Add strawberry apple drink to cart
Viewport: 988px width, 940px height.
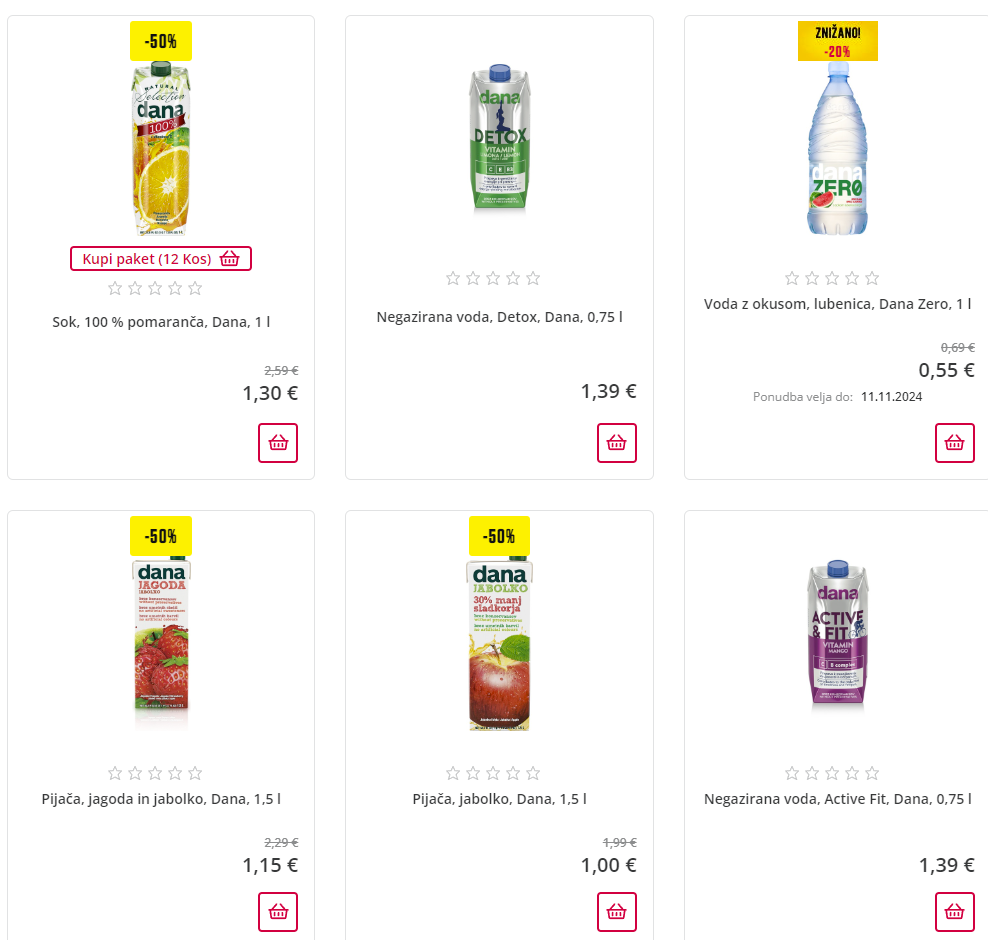pos(278,912)
